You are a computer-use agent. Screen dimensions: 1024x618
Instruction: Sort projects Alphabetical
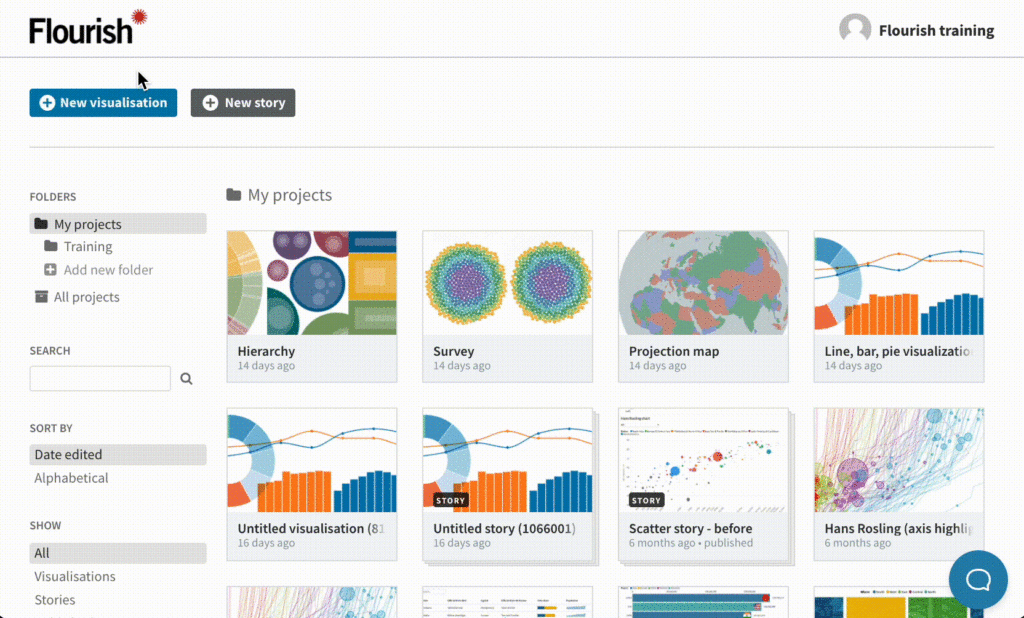[71, 478]
